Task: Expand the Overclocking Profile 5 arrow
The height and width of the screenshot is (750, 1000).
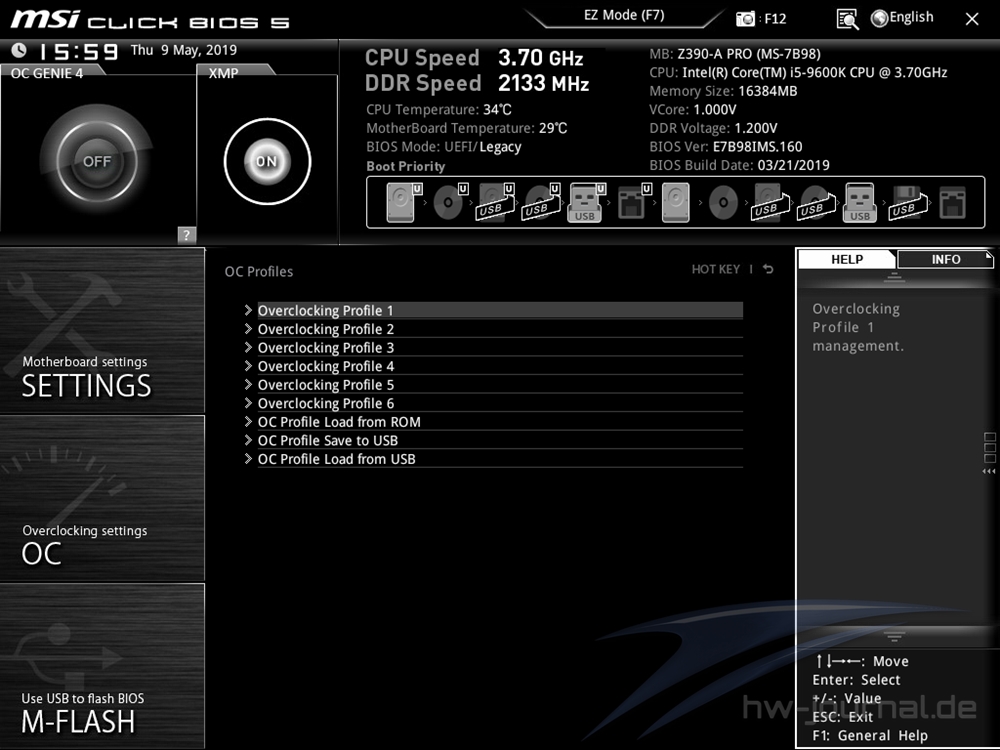Action: pos(248,384)
